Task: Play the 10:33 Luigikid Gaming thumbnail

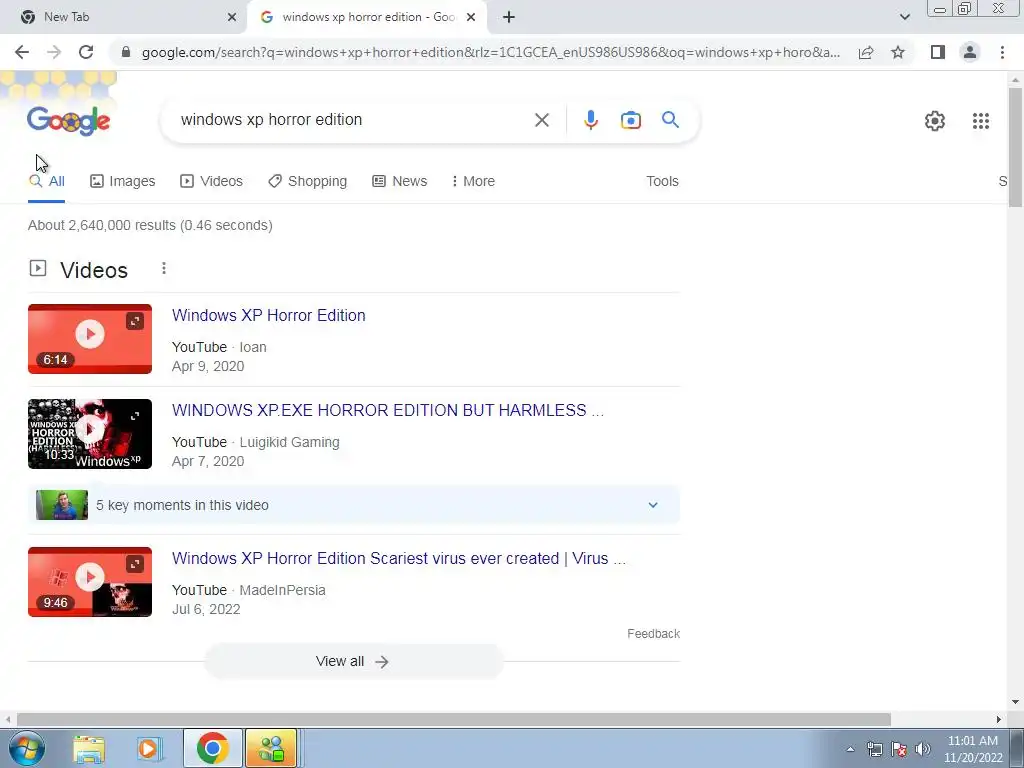Action: (89, 430)
